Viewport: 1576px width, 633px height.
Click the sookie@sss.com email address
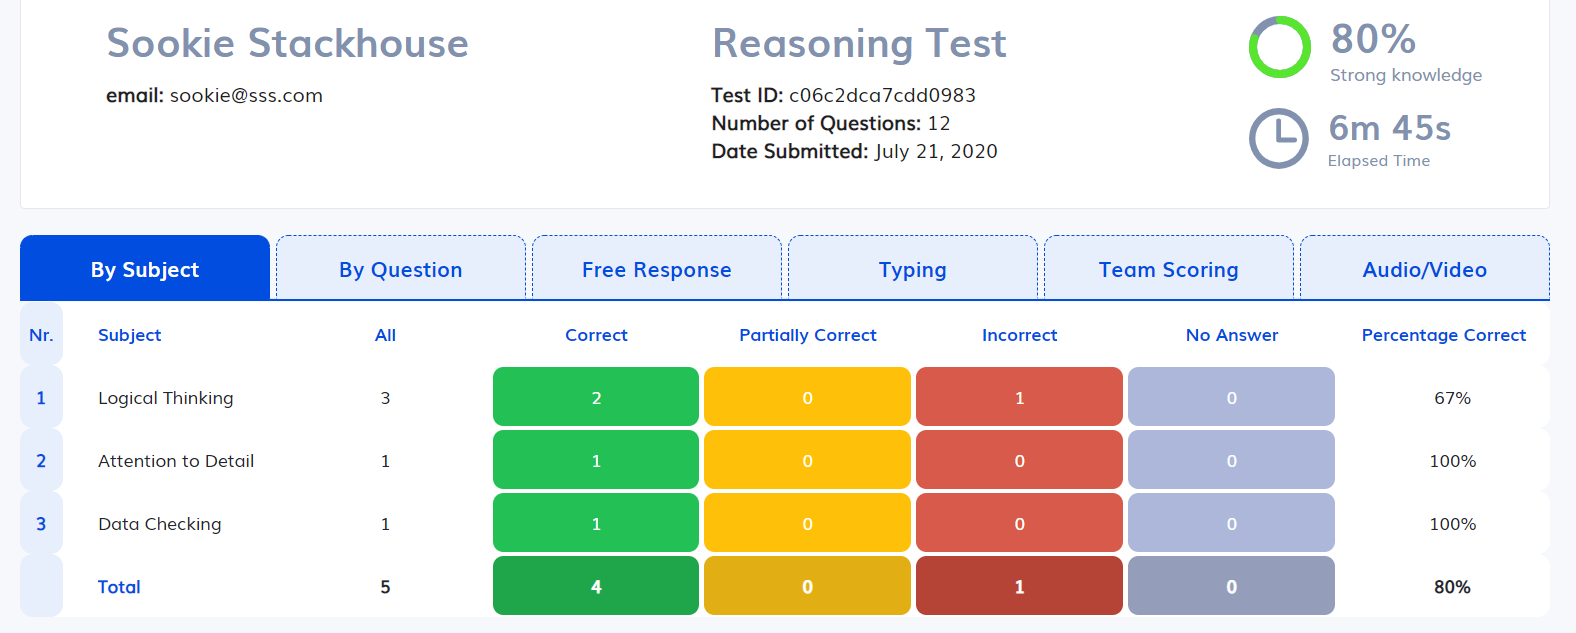246,96
